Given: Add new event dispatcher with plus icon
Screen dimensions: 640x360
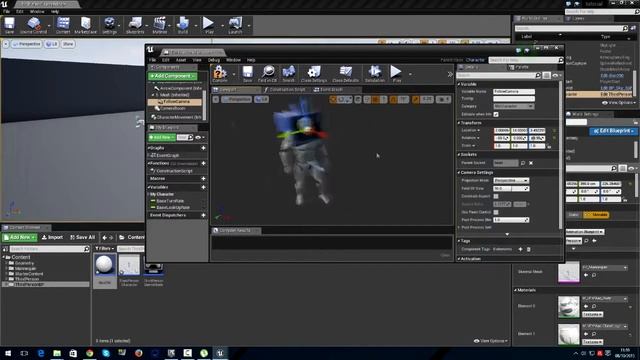Looking at the screenshot, I should (x=203, y=215).
